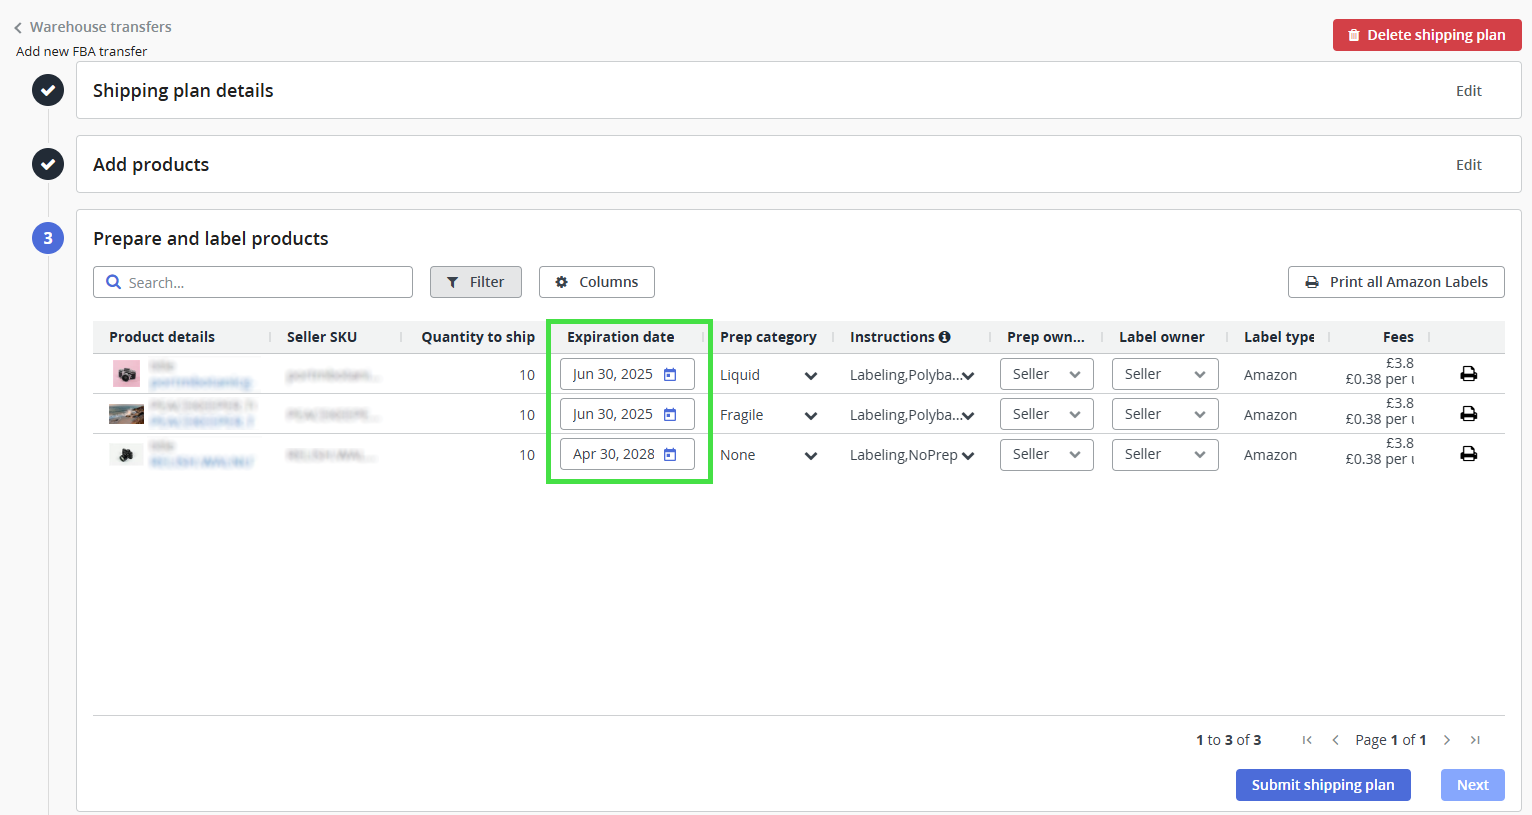Go to the first page of results
This screenshot has width=1532, height=815.
point(1307,740)
